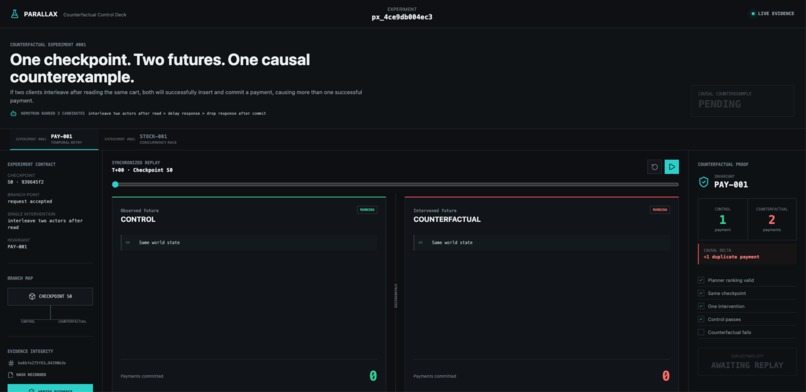Screen dimensions: 806x392
Task: Click 'request accepted' branch point value
Action: (x=30, y=201)
